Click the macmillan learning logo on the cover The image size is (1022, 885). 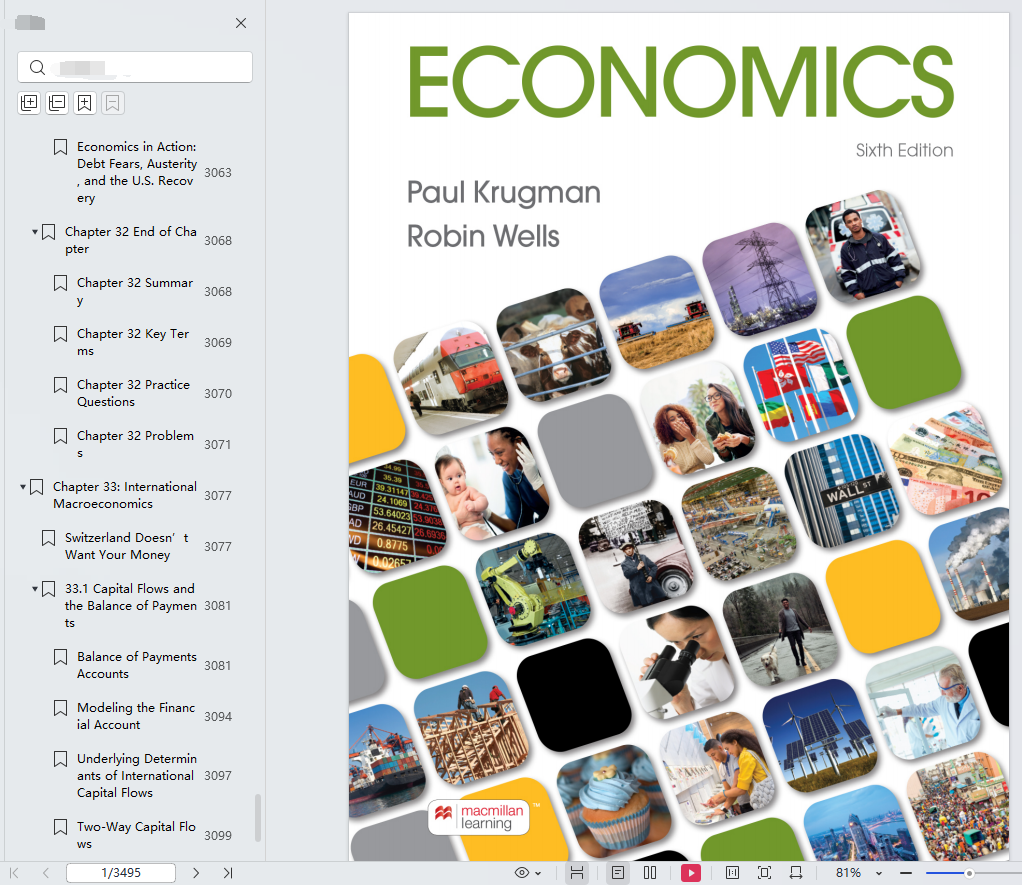(479, 817)
